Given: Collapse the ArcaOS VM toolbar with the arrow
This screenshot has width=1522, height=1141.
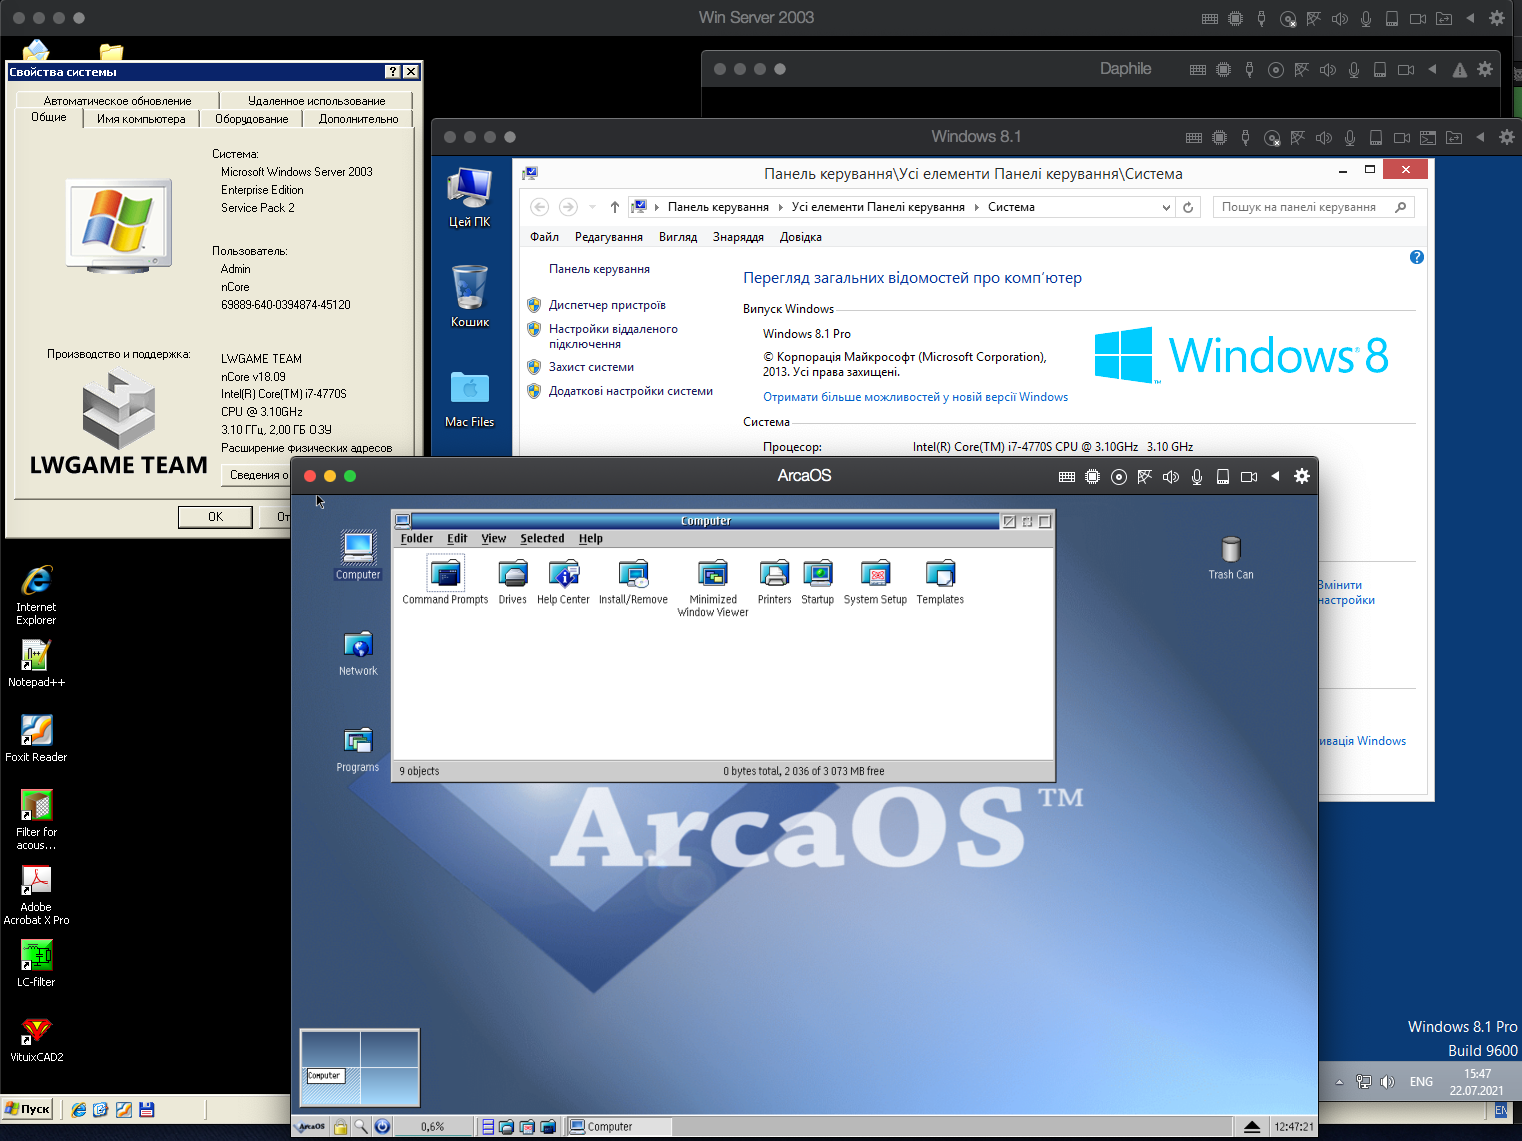Looking at the screenshot, I should [1275, 476].
